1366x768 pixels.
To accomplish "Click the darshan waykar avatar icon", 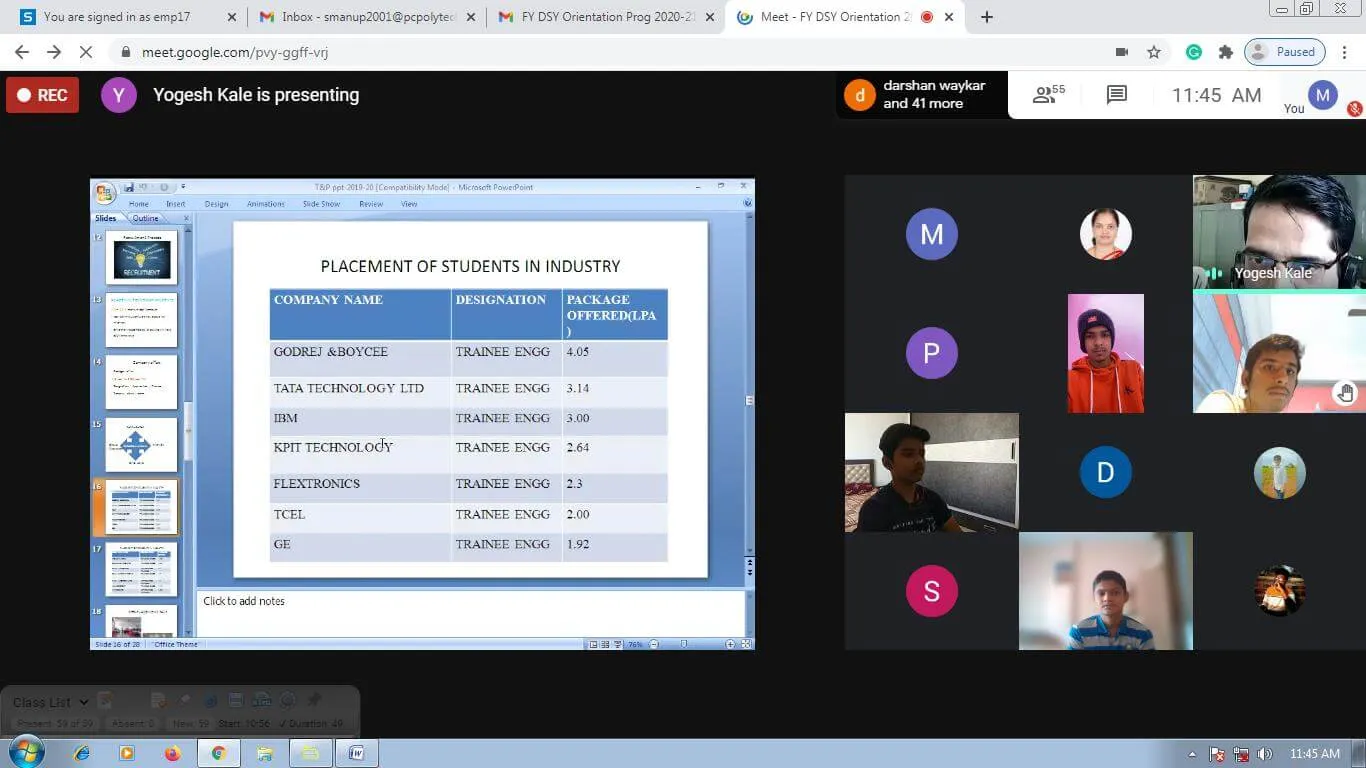I will coord(860,95).
